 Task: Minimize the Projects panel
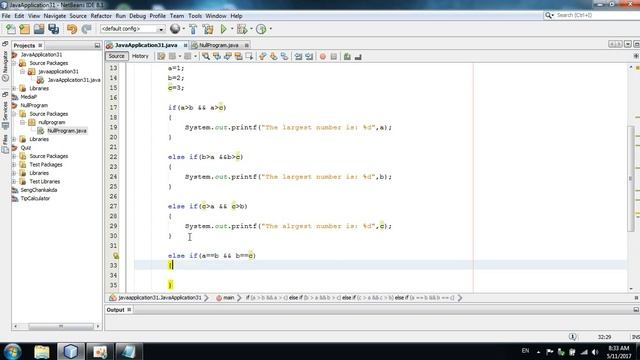tap(97, 45)
